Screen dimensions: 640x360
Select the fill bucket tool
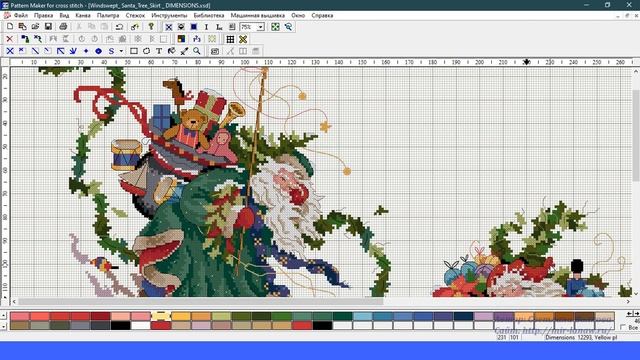point(171,51)
